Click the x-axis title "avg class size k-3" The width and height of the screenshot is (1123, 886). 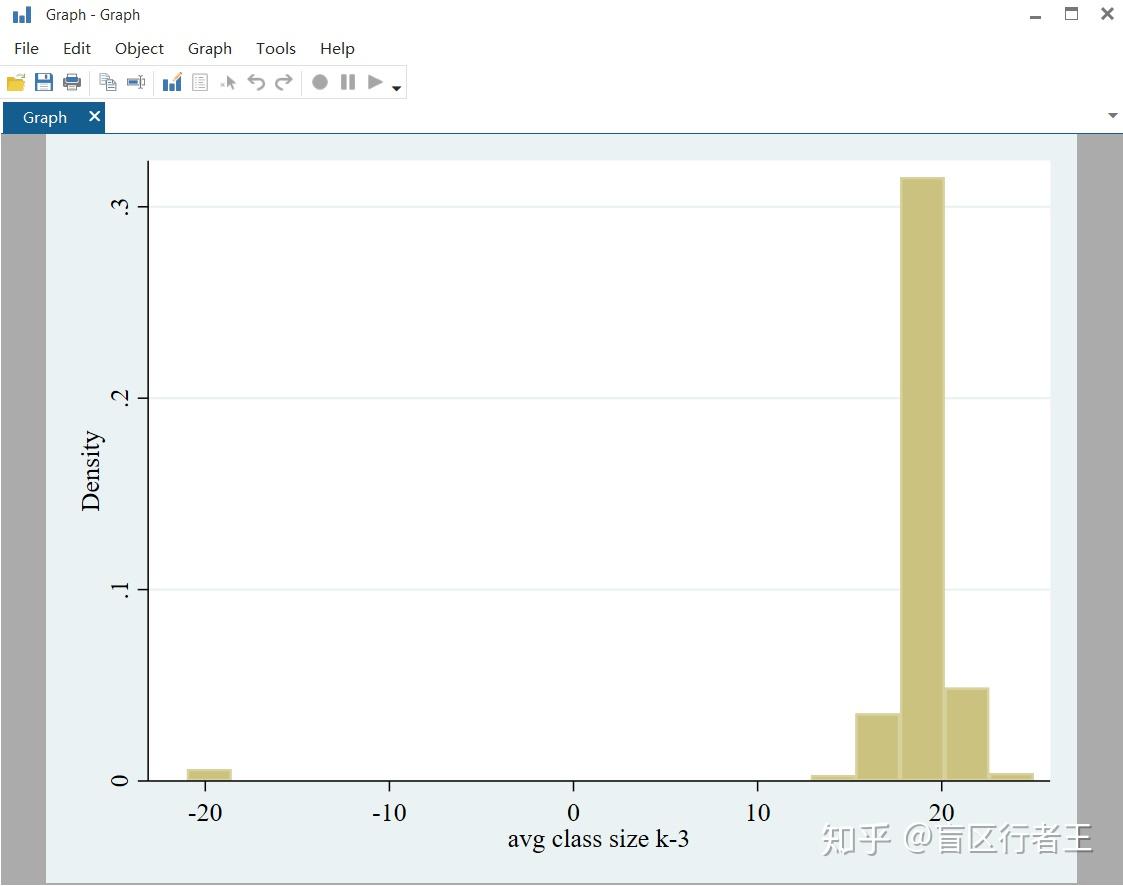[598, 838]
